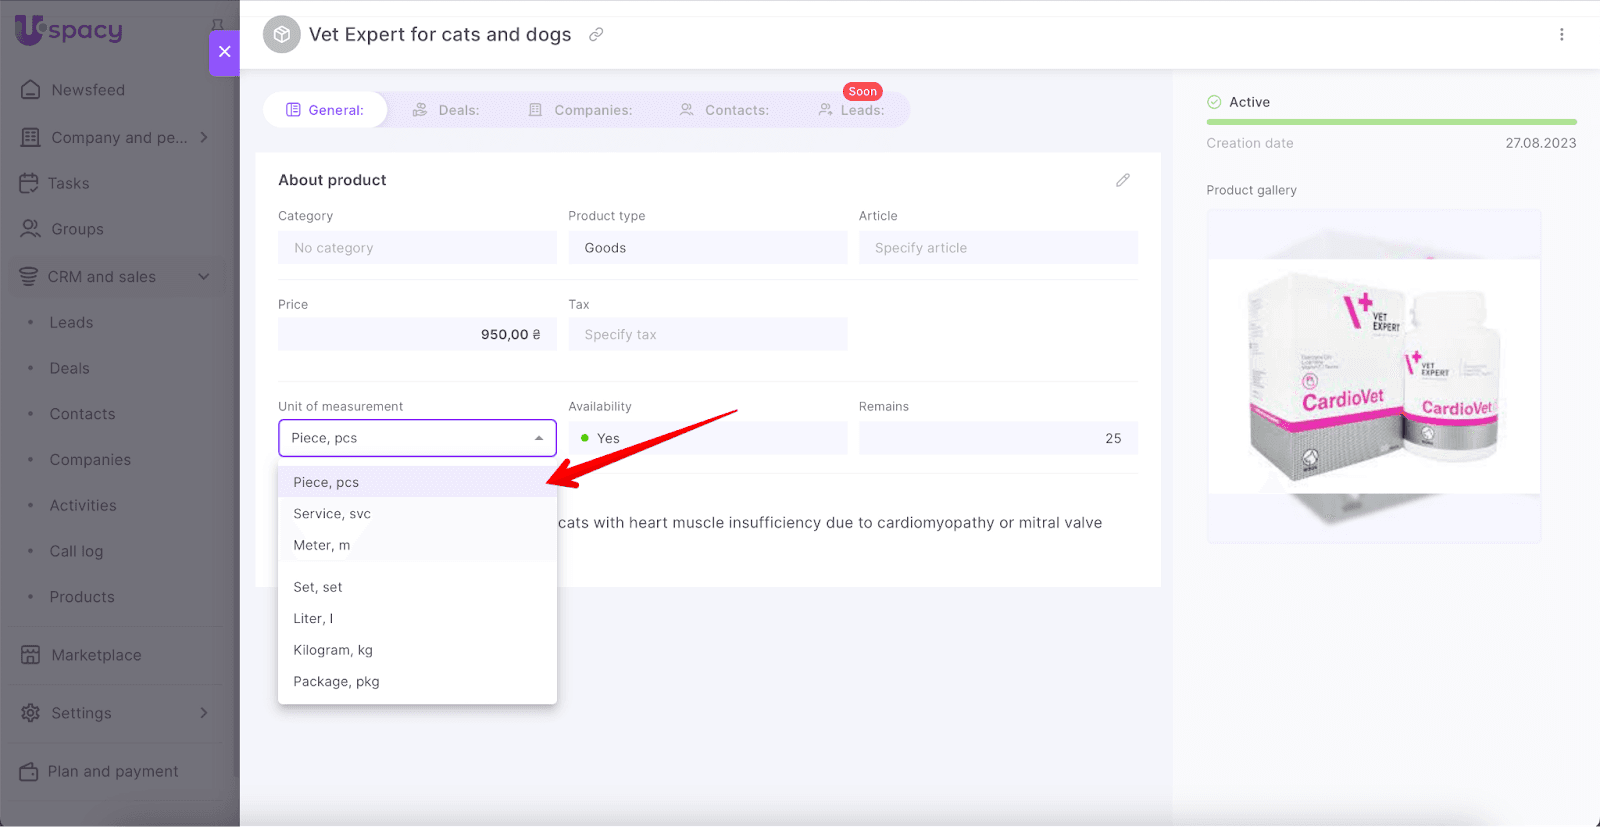Go to Tasks in the sidebar
The height and width of the screenshot is (827, 1600).
coord(68,183)
